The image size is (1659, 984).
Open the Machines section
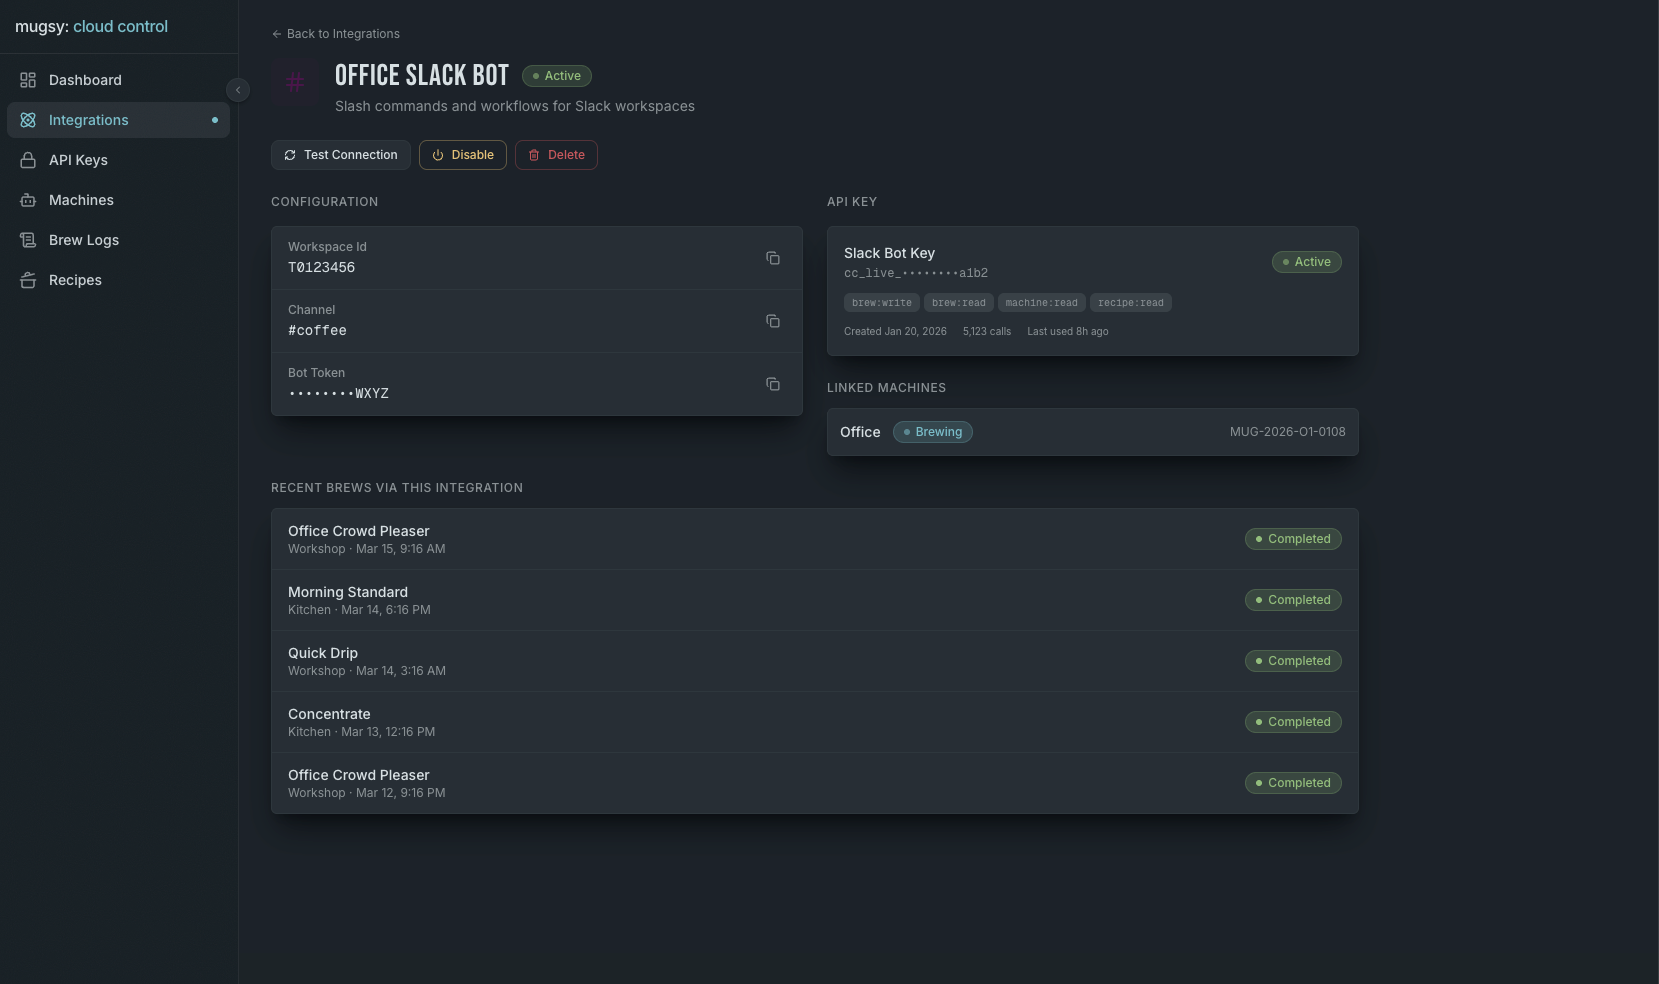point(118,200)
